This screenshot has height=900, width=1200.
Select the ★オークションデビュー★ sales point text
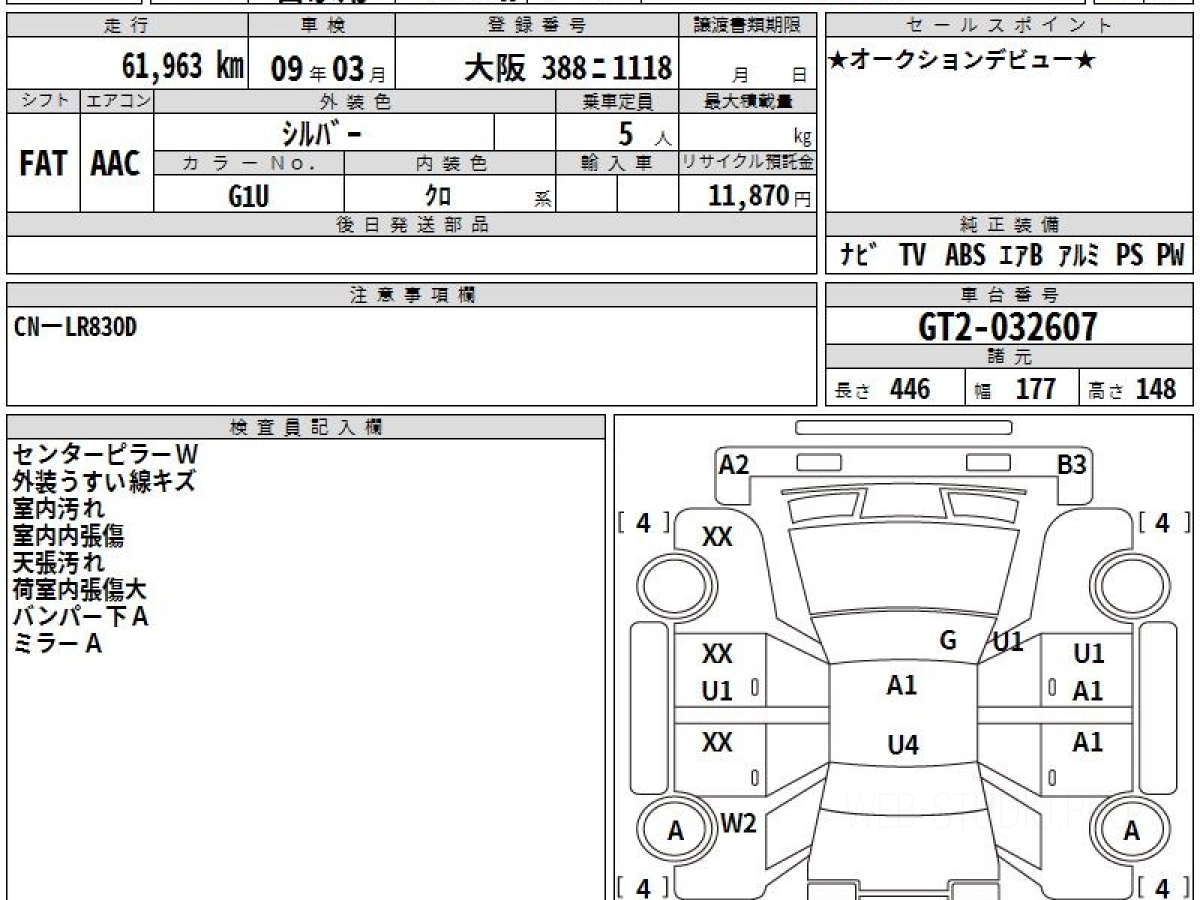point(962,61)
